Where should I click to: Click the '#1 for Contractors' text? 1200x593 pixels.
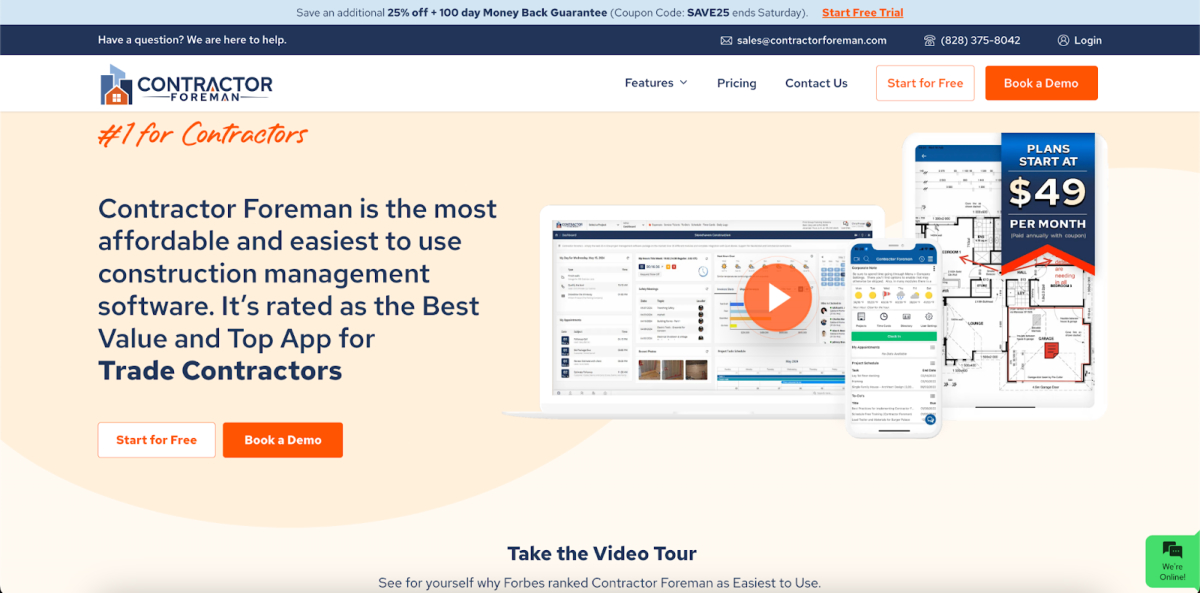[203, 134]
